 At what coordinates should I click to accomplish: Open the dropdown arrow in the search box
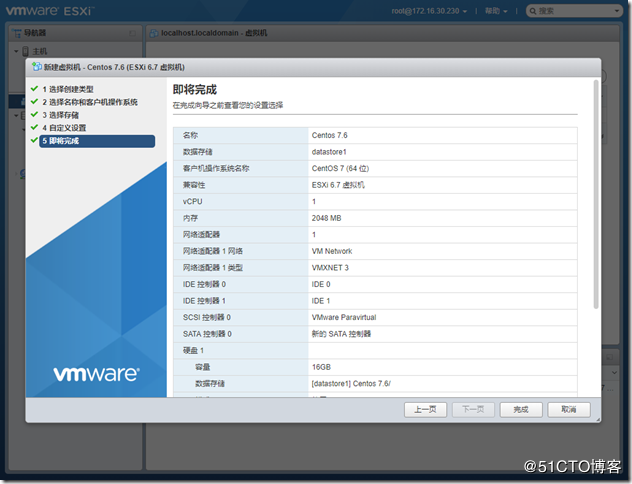tap(617, 11)
